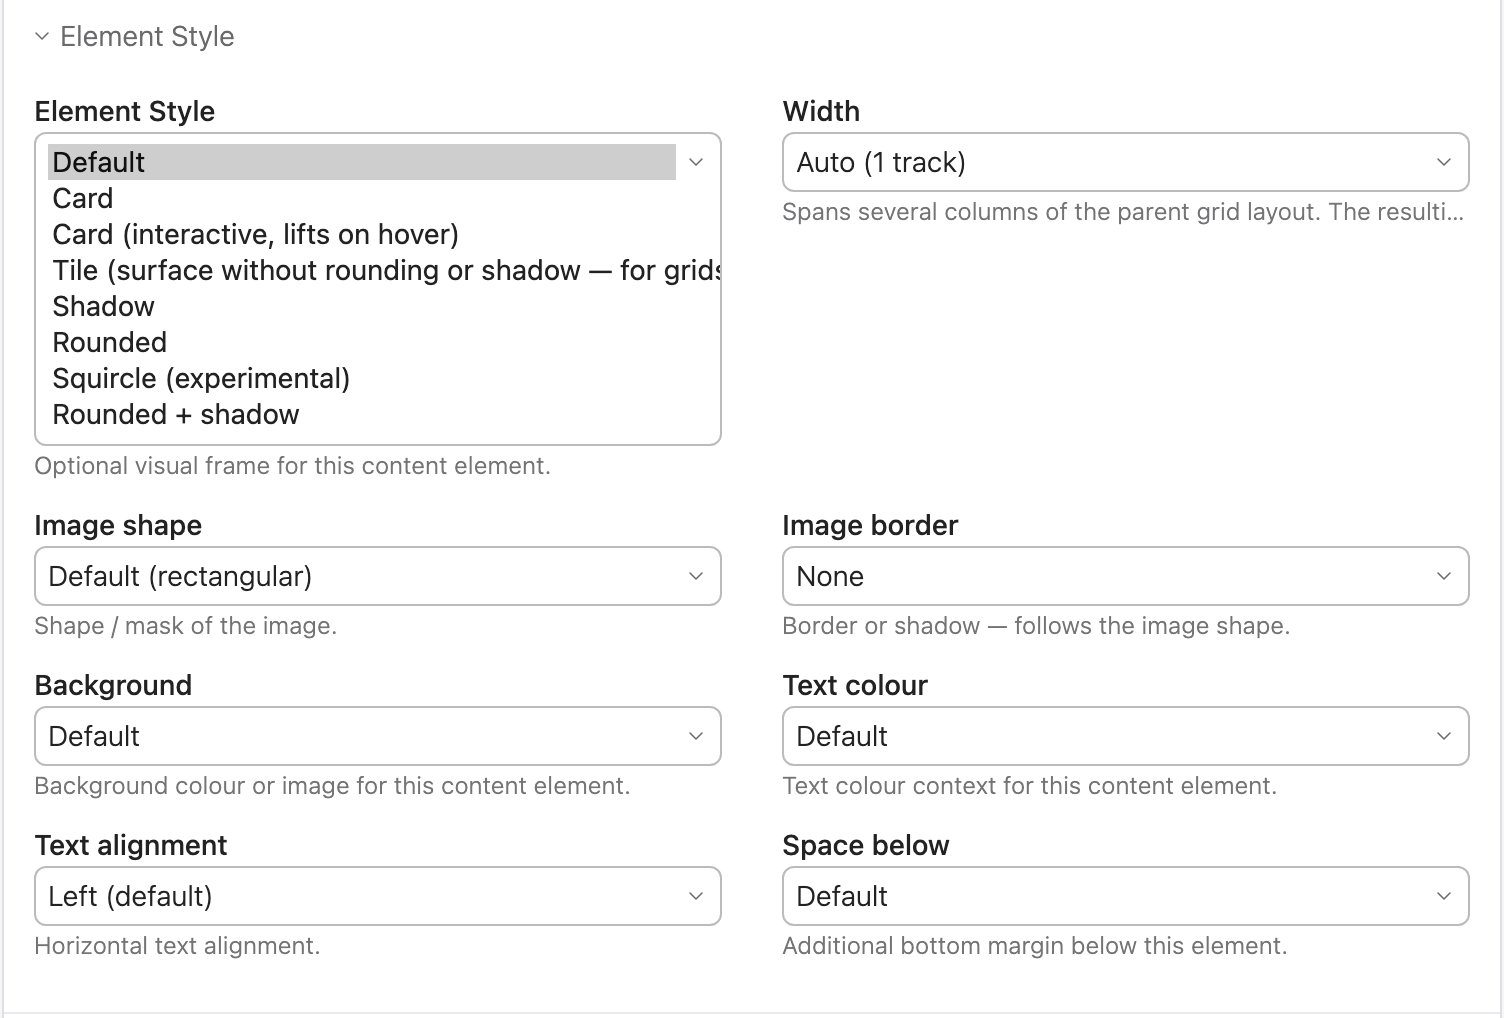Image resolution: width=1504 pixels, height=1018 pixels.
Task: Open the Image border dropdown
Action: pyautogui.click(x=1125, y=576)
